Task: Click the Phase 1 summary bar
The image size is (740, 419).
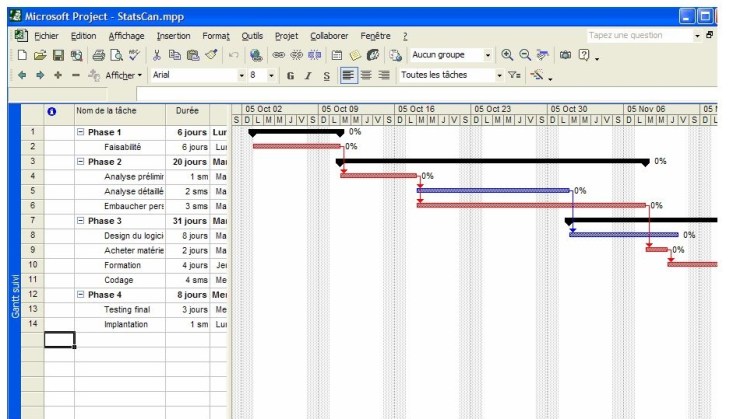Action: click(x=296, y=133)
